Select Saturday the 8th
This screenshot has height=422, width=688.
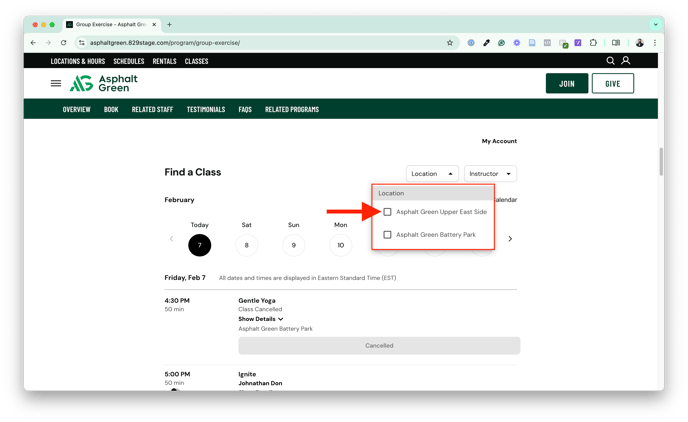pyautogui.click(x=247, y=245)
